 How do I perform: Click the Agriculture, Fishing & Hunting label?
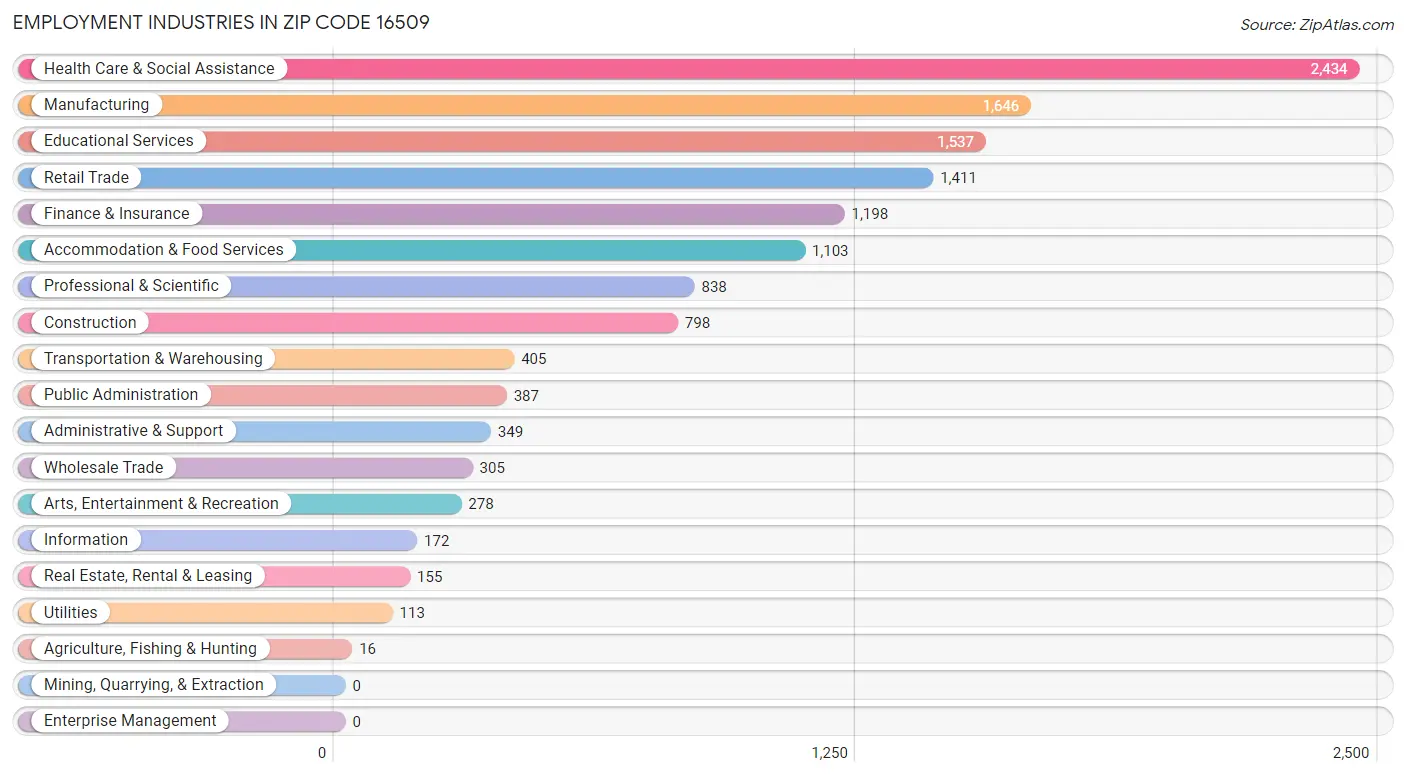(x=150, y=649)
